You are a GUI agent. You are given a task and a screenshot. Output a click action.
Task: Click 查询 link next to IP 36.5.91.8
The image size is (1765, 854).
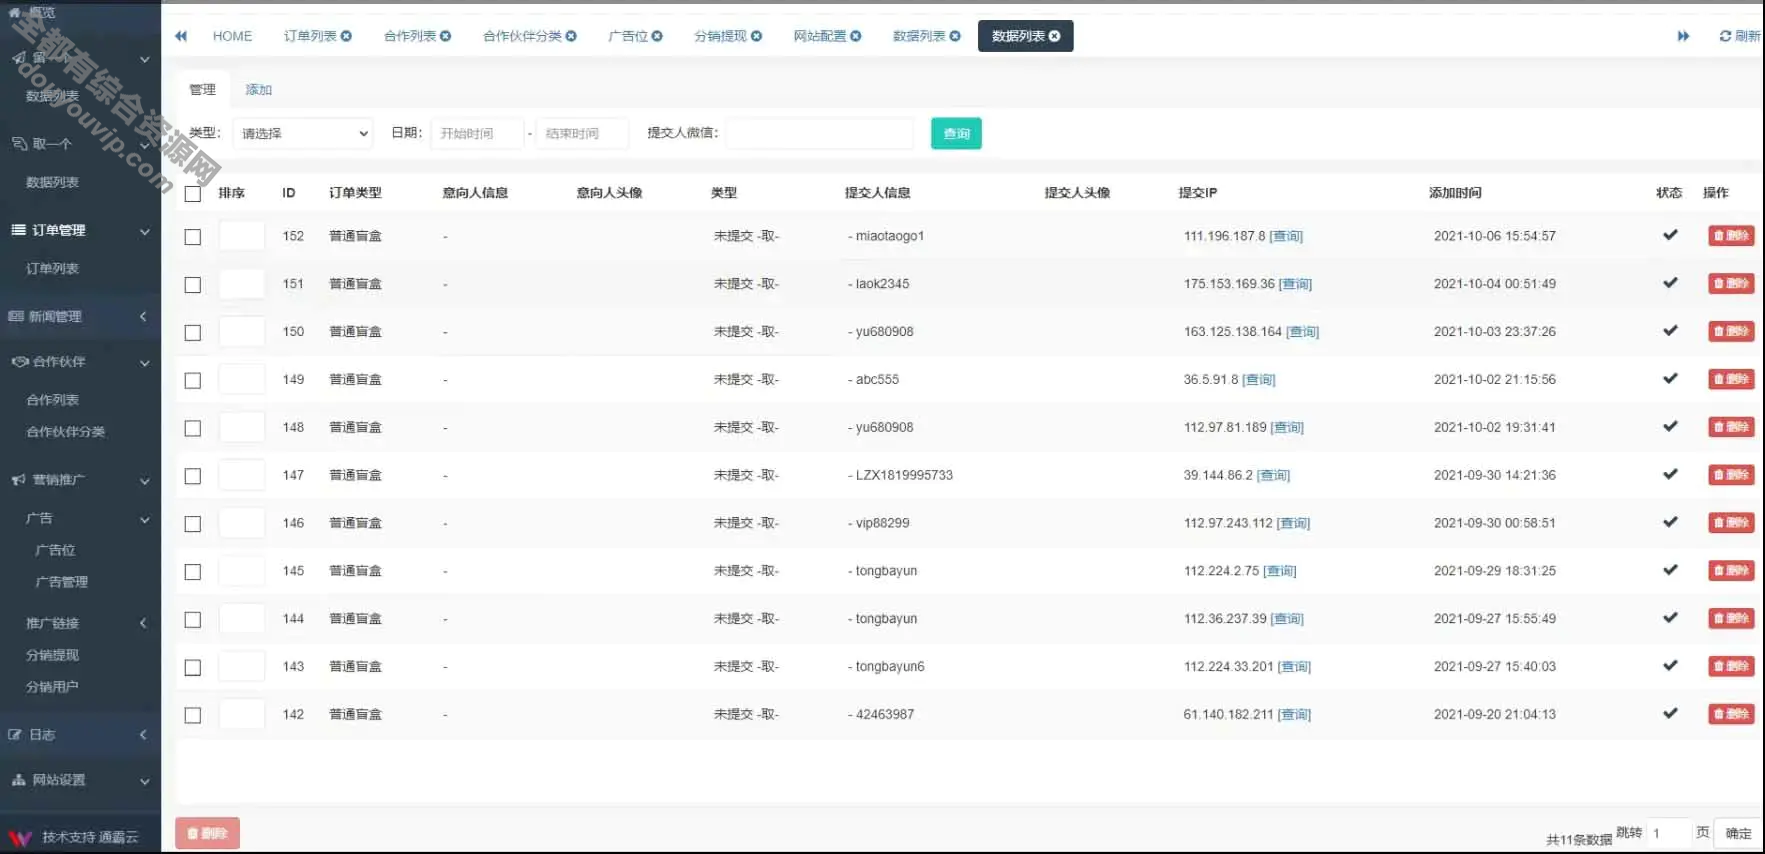pos(1259,380)
